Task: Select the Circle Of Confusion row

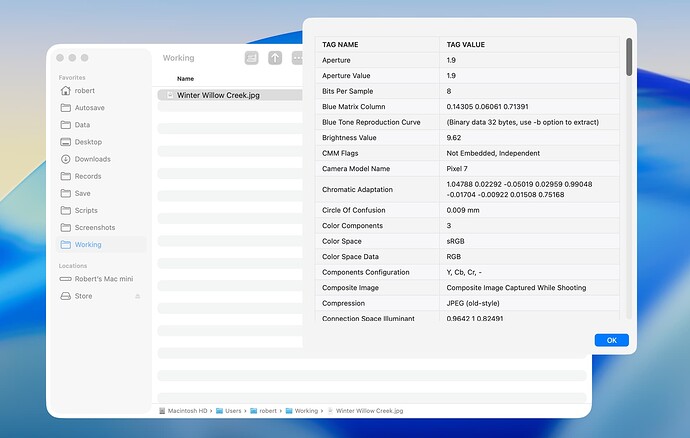Action: [467, 210]
